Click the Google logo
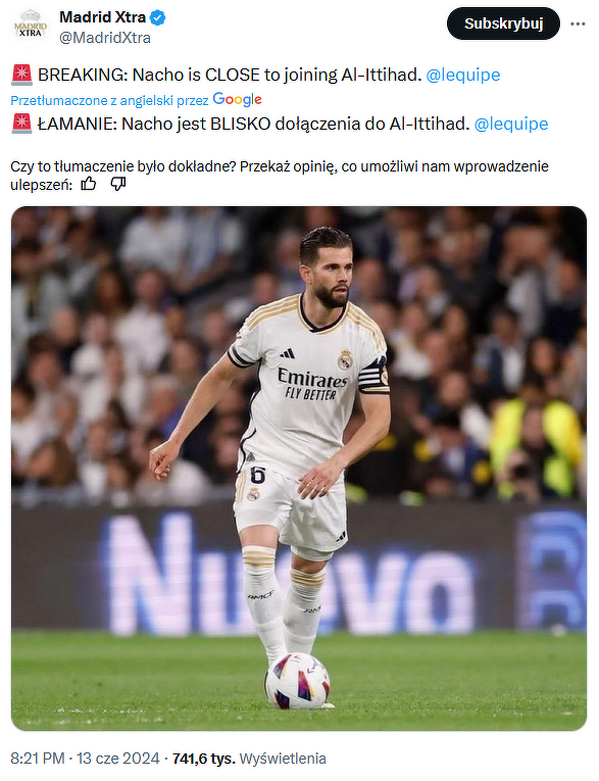Image resolution: width=599 pixels, height=781 pixels. tap(237, 100)
